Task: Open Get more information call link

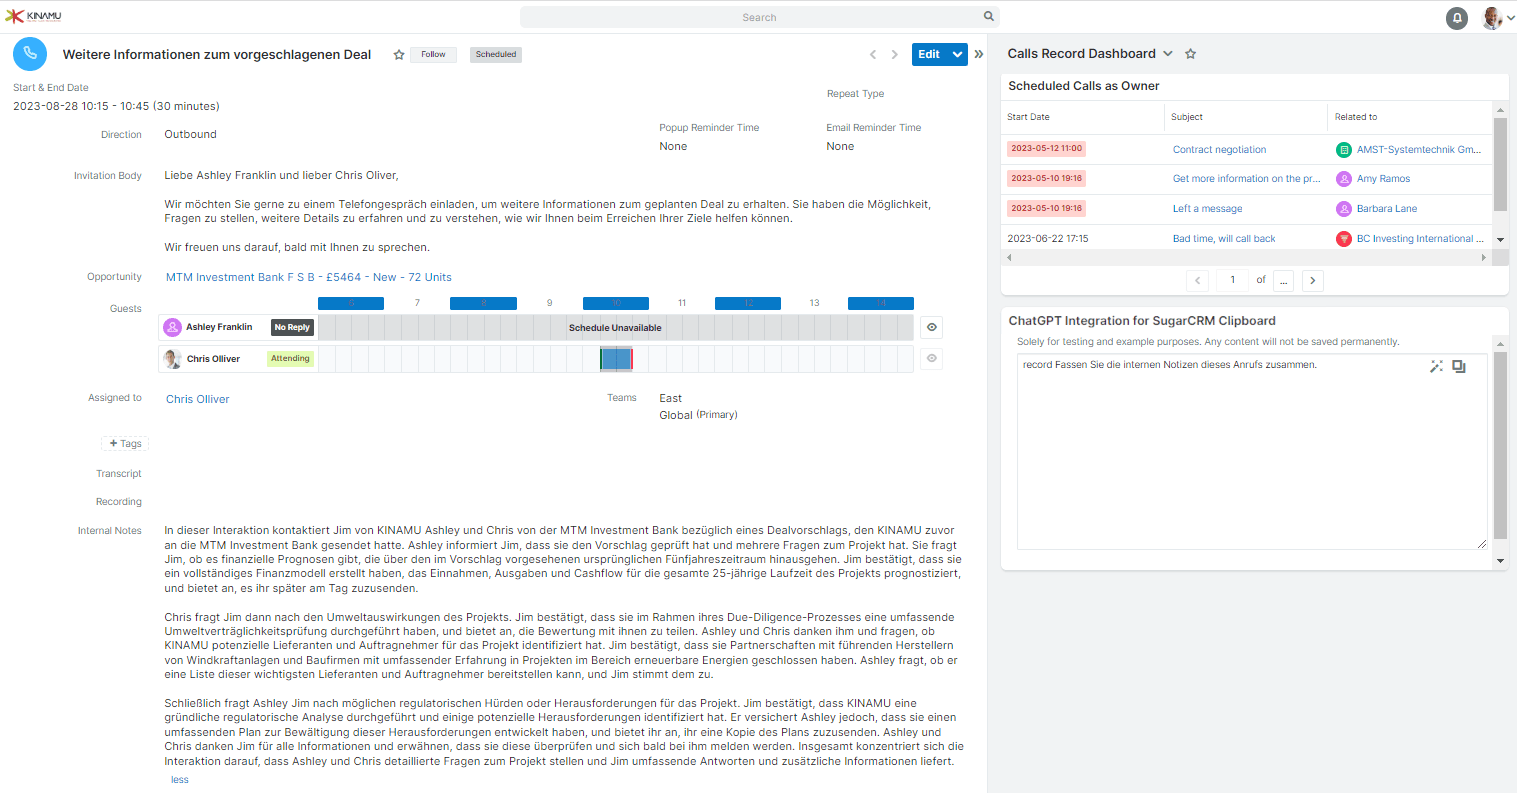Action: point(1247,179)
